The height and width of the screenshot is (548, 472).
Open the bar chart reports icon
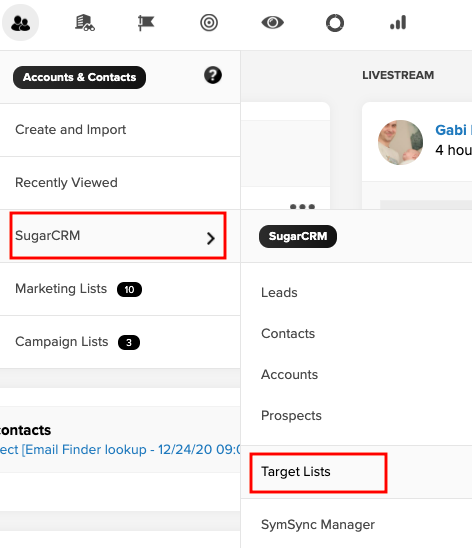[398, 23]
